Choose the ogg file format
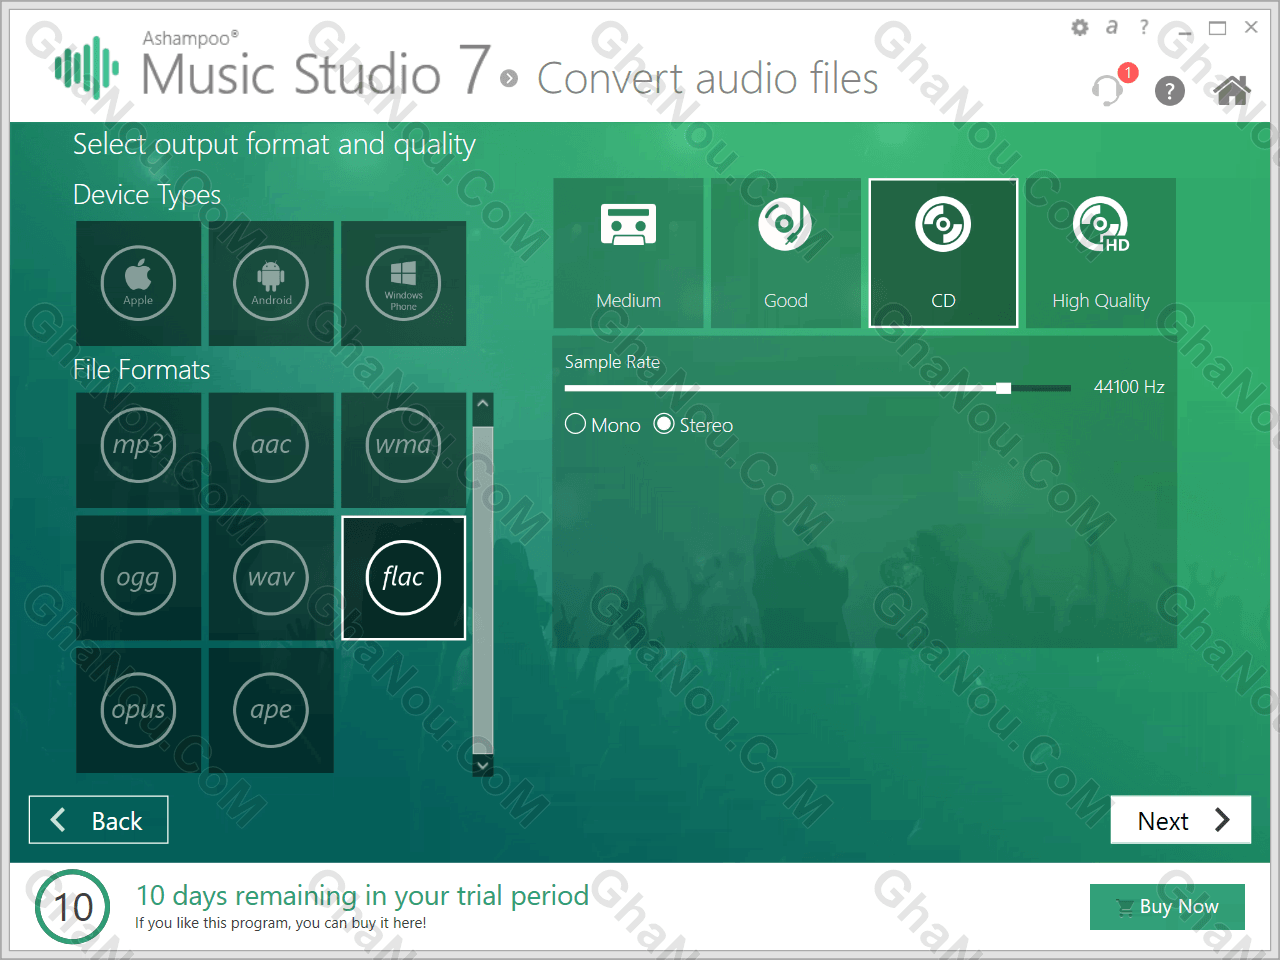The height and width of the screenshot is (960, 1280). tap(138, 578)
